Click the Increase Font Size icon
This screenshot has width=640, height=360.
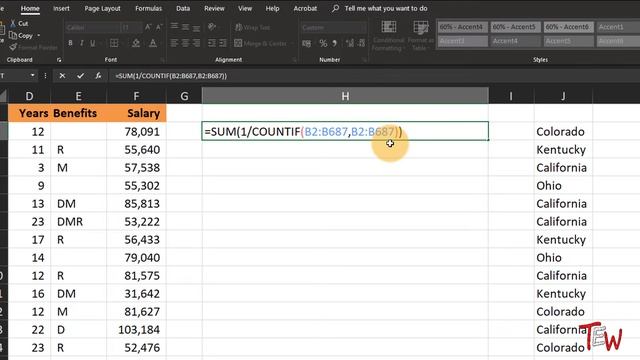[148, 27]
